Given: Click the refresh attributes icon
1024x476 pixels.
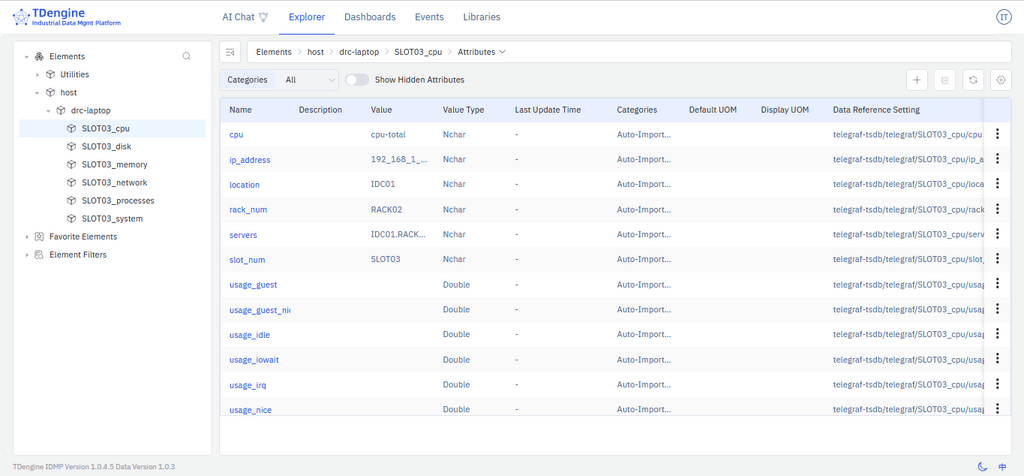Looking at the screenshot, I should (972, 80).
